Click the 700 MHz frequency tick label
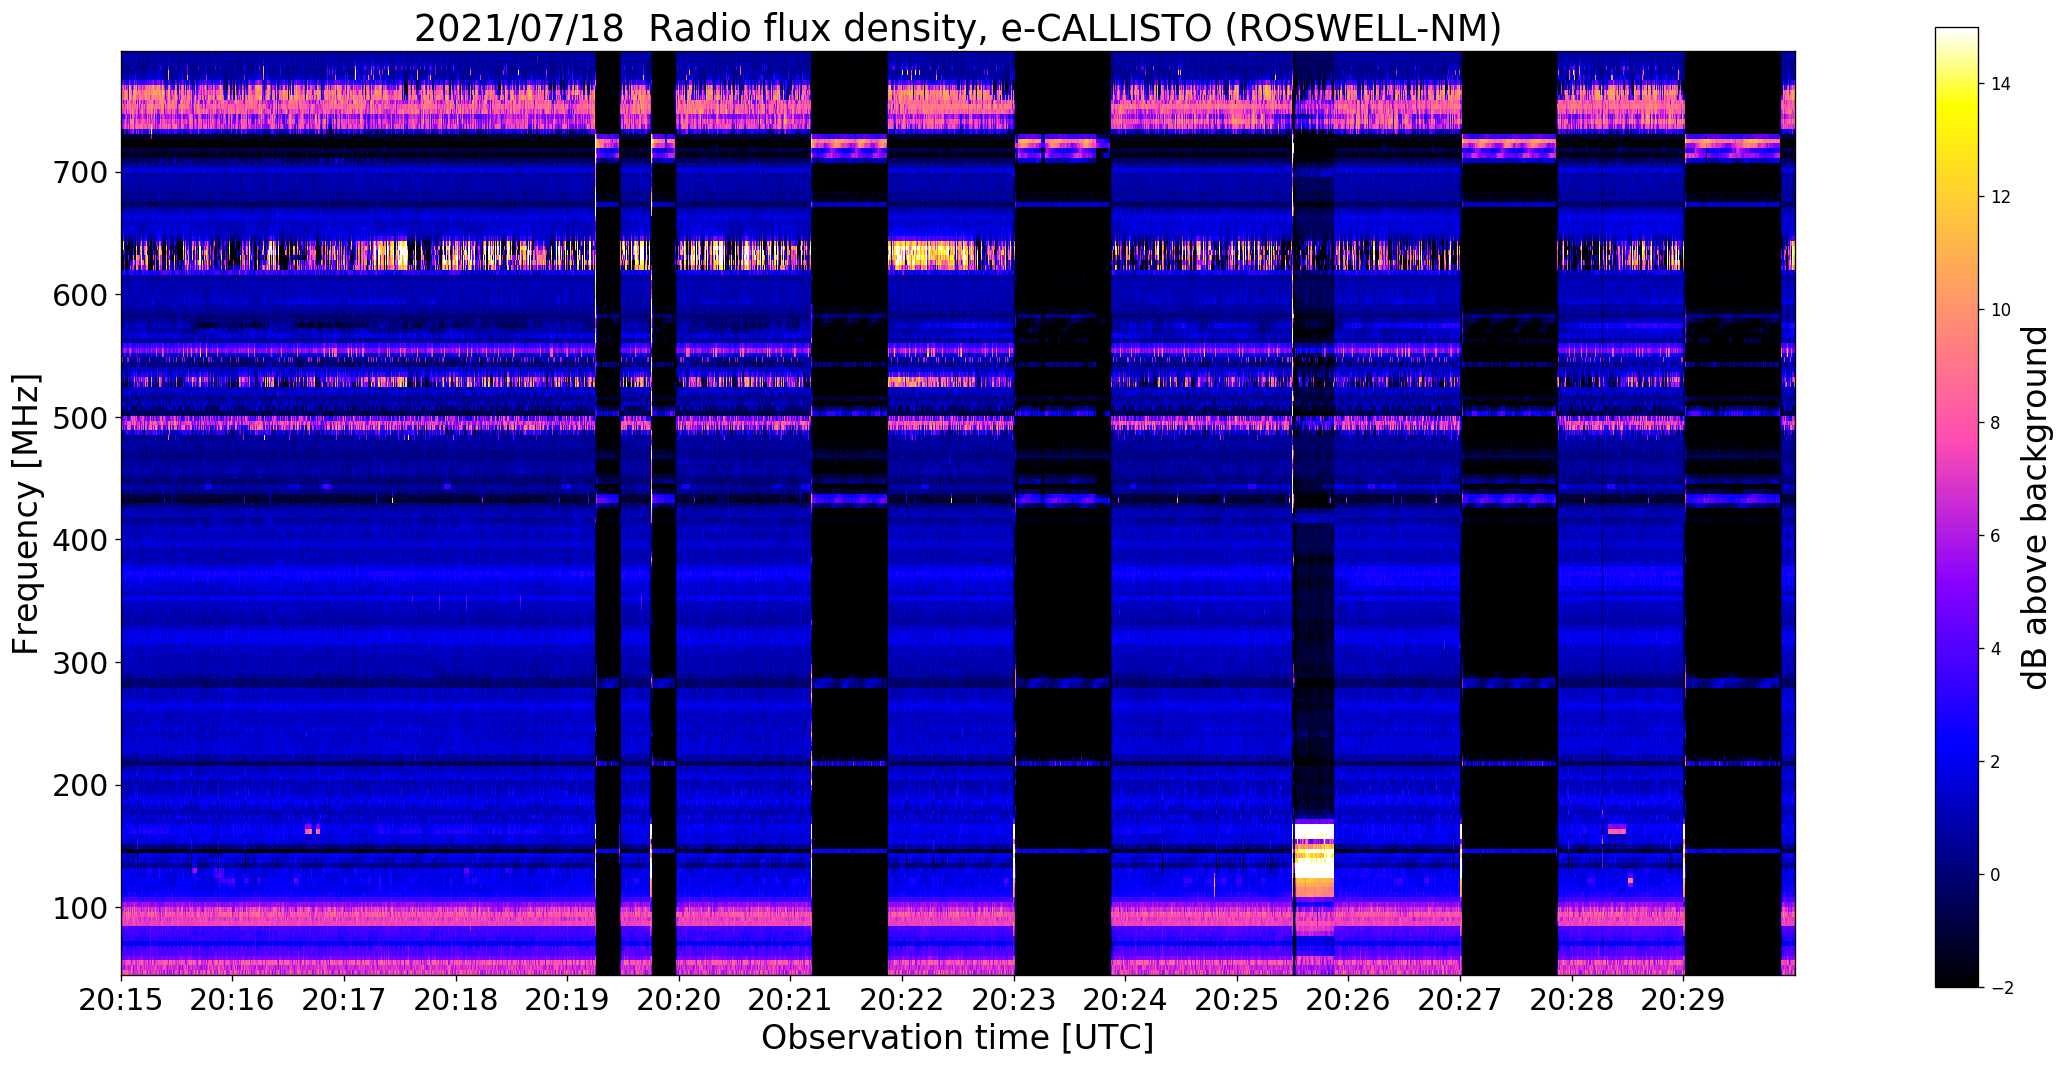 click(80, 172)
